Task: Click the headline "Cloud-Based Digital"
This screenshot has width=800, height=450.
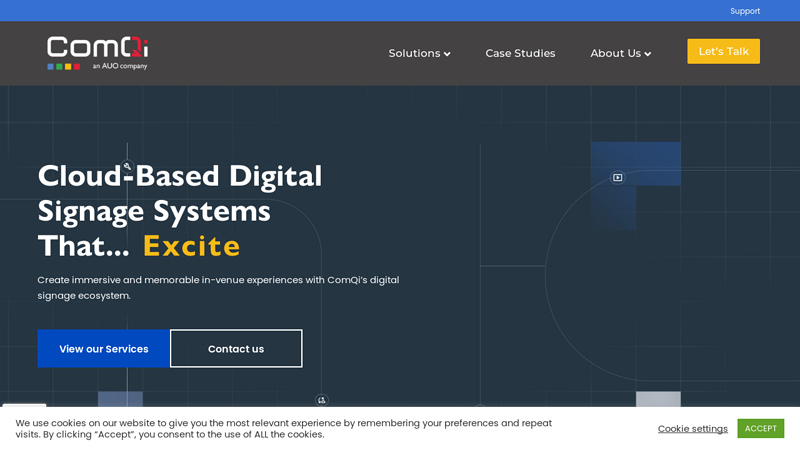Action: (x=180, y=176)
